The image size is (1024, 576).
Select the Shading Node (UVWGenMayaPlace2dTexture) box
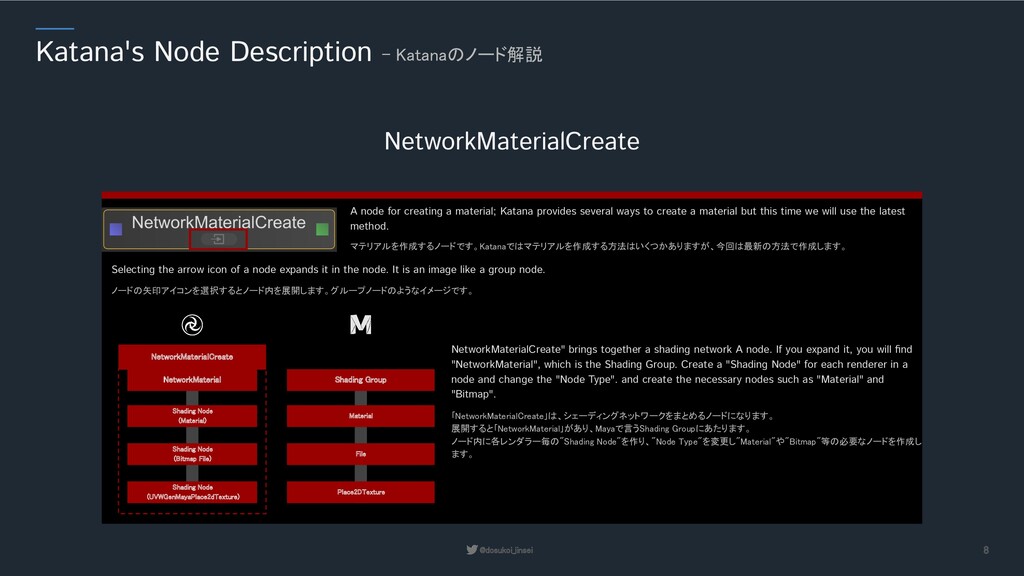[192, 492]
